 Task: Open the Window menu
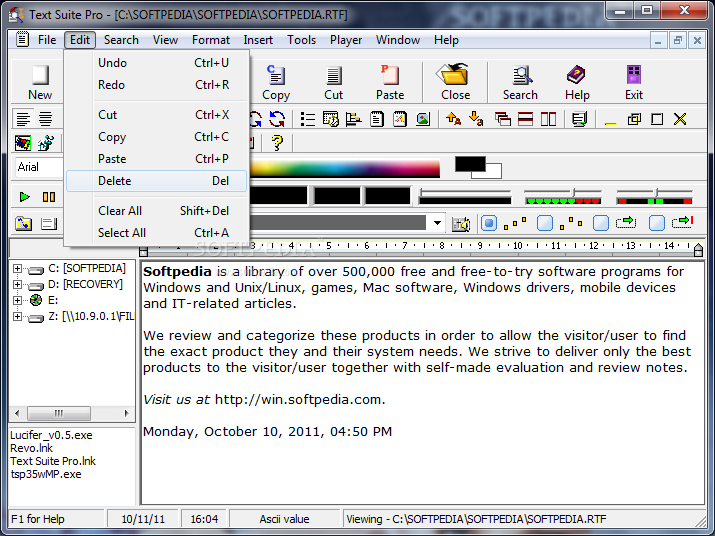[x=398, y=40]
